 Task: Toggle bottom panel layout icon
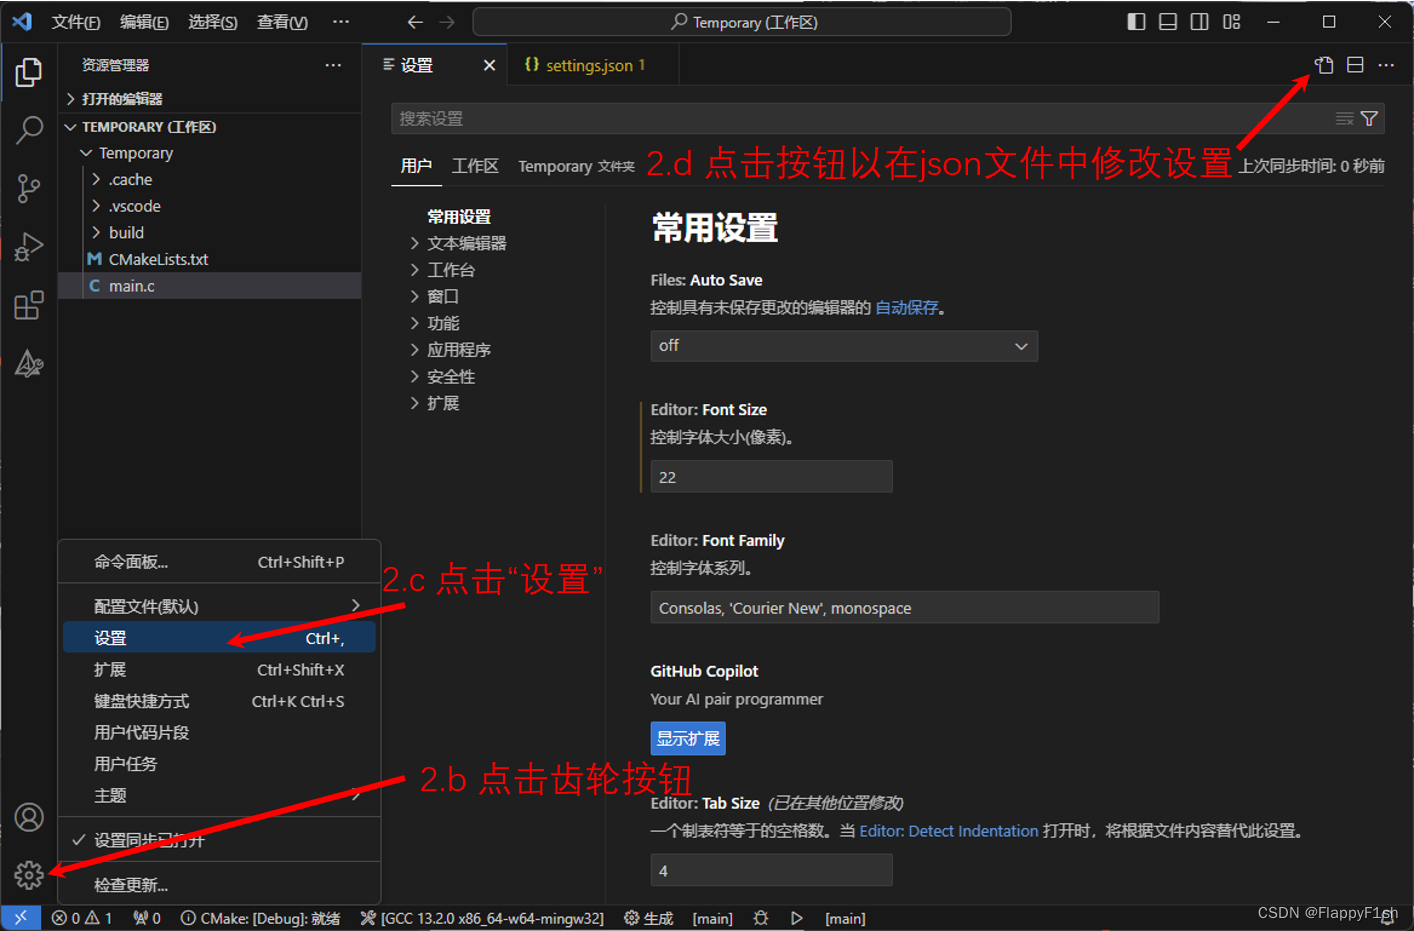pyautogui.click(x=1168, y=22)
